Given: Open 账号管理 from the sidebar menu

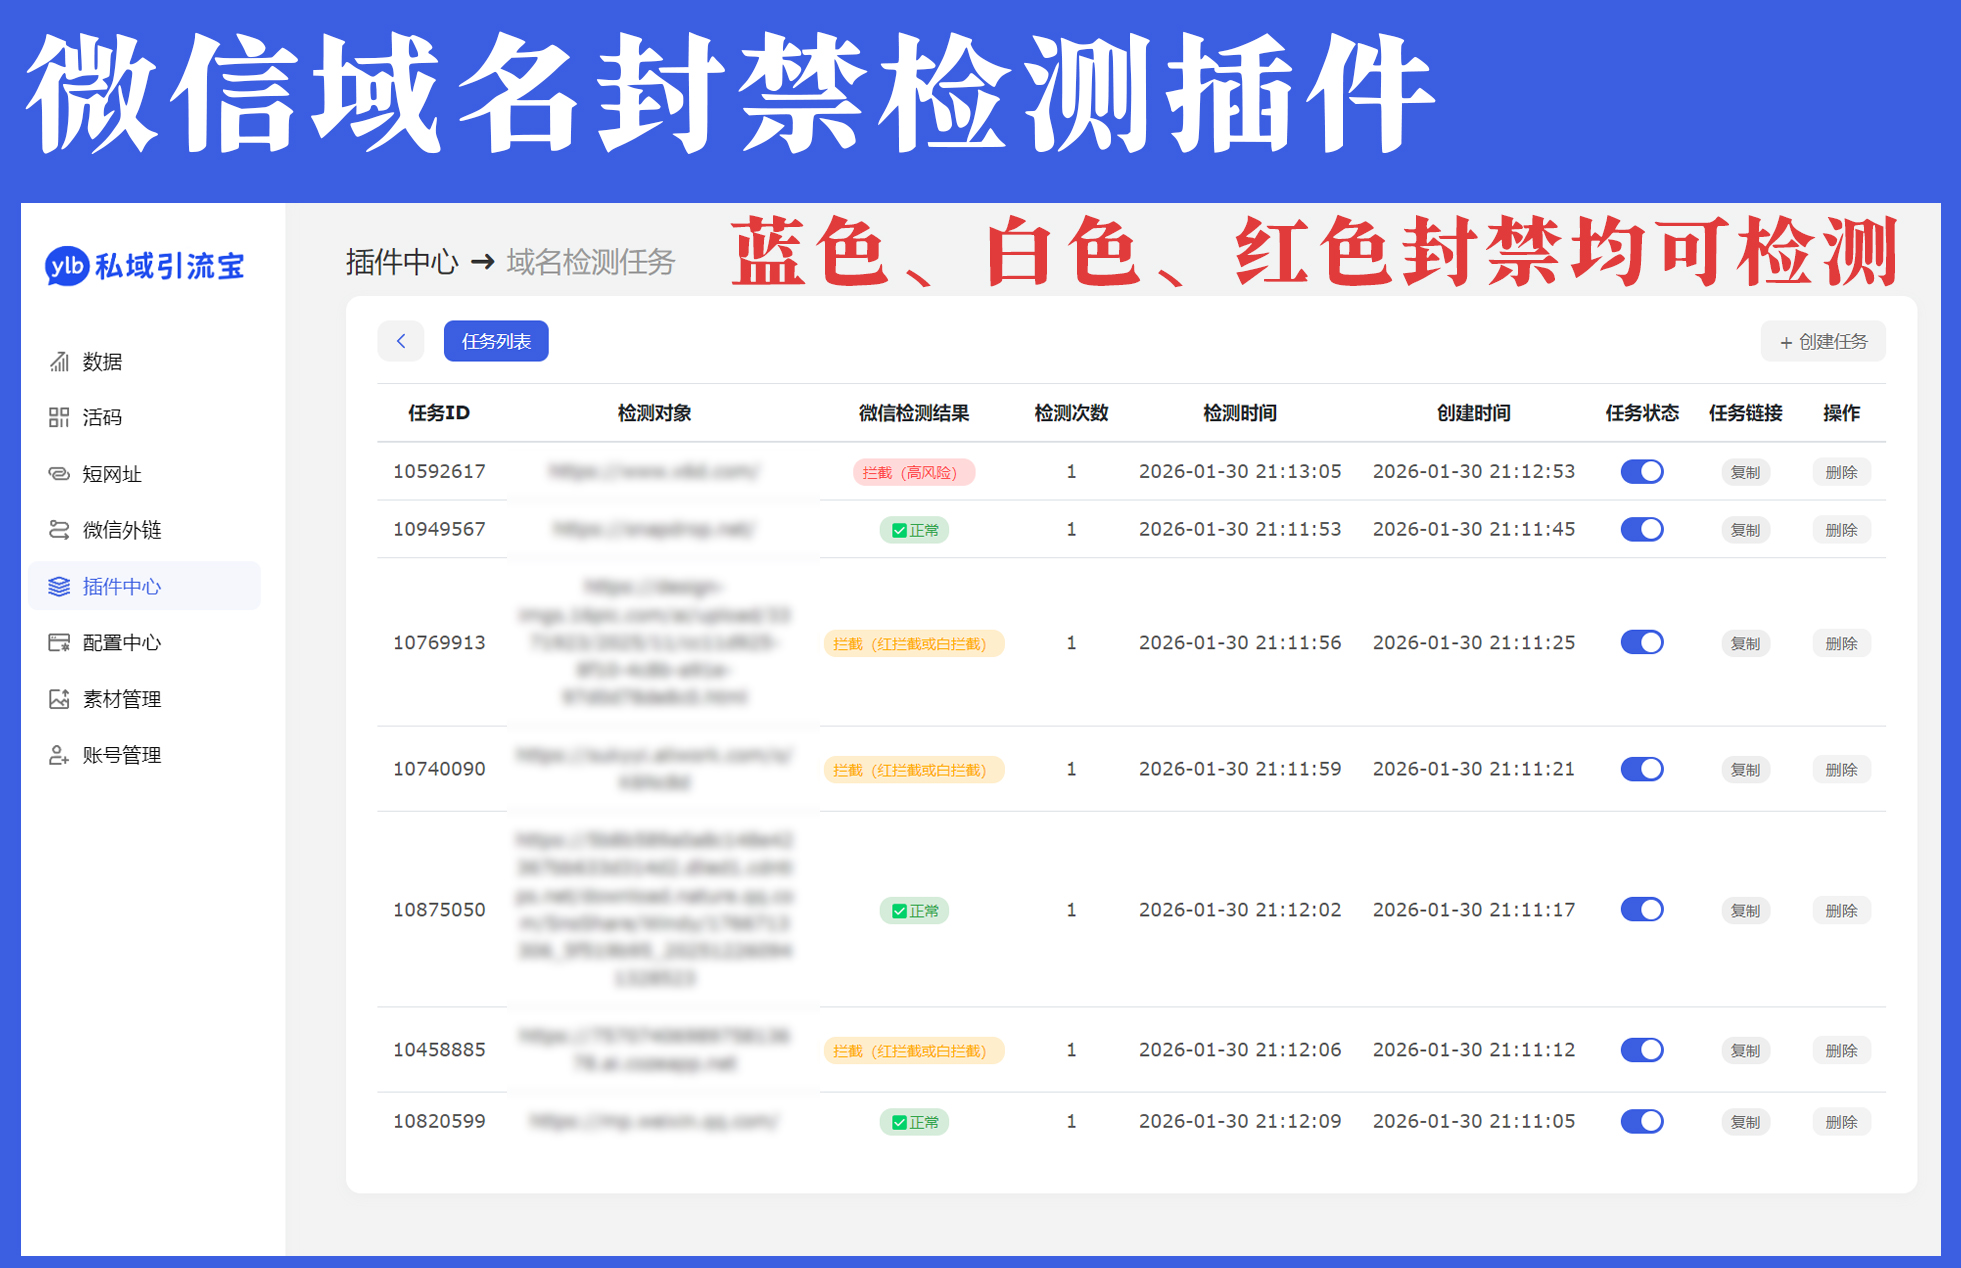Looking at the screenshot, I should (x=121, y=755).
